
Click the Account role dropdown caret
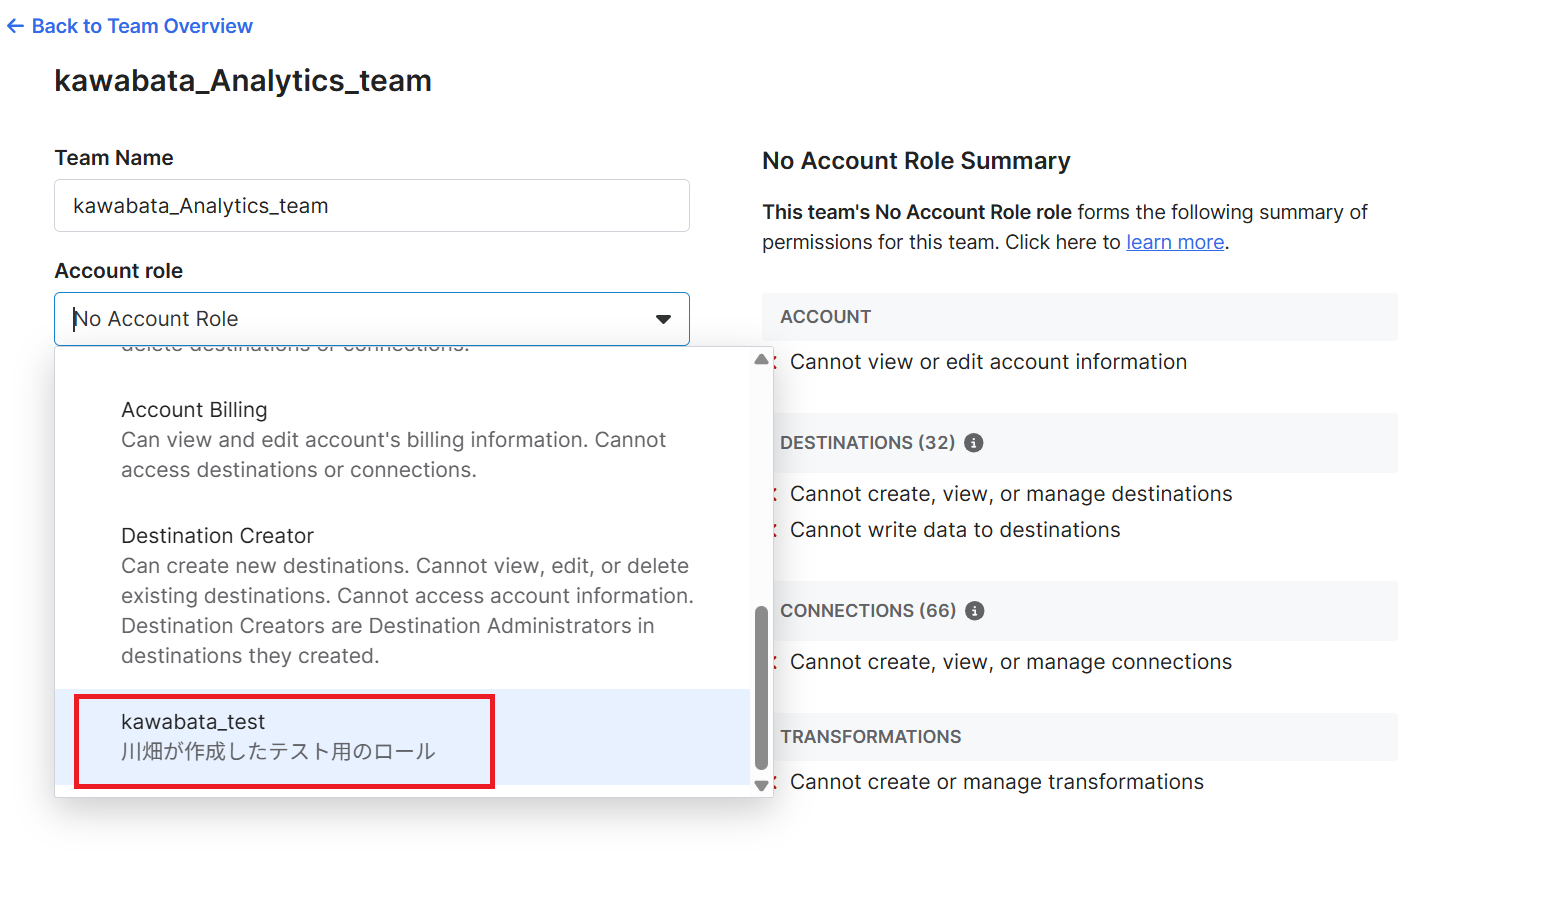coord(662,319)
